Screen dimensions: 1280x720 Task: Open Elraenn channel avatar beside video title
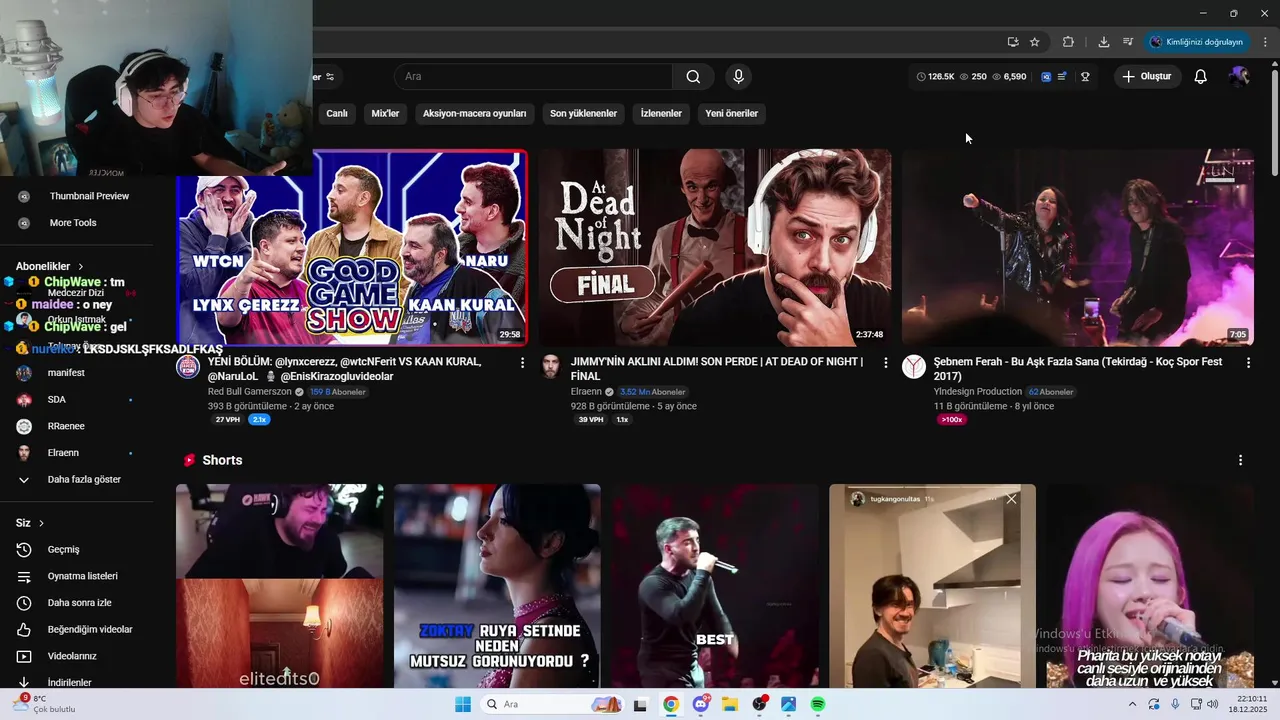(551, 366)
